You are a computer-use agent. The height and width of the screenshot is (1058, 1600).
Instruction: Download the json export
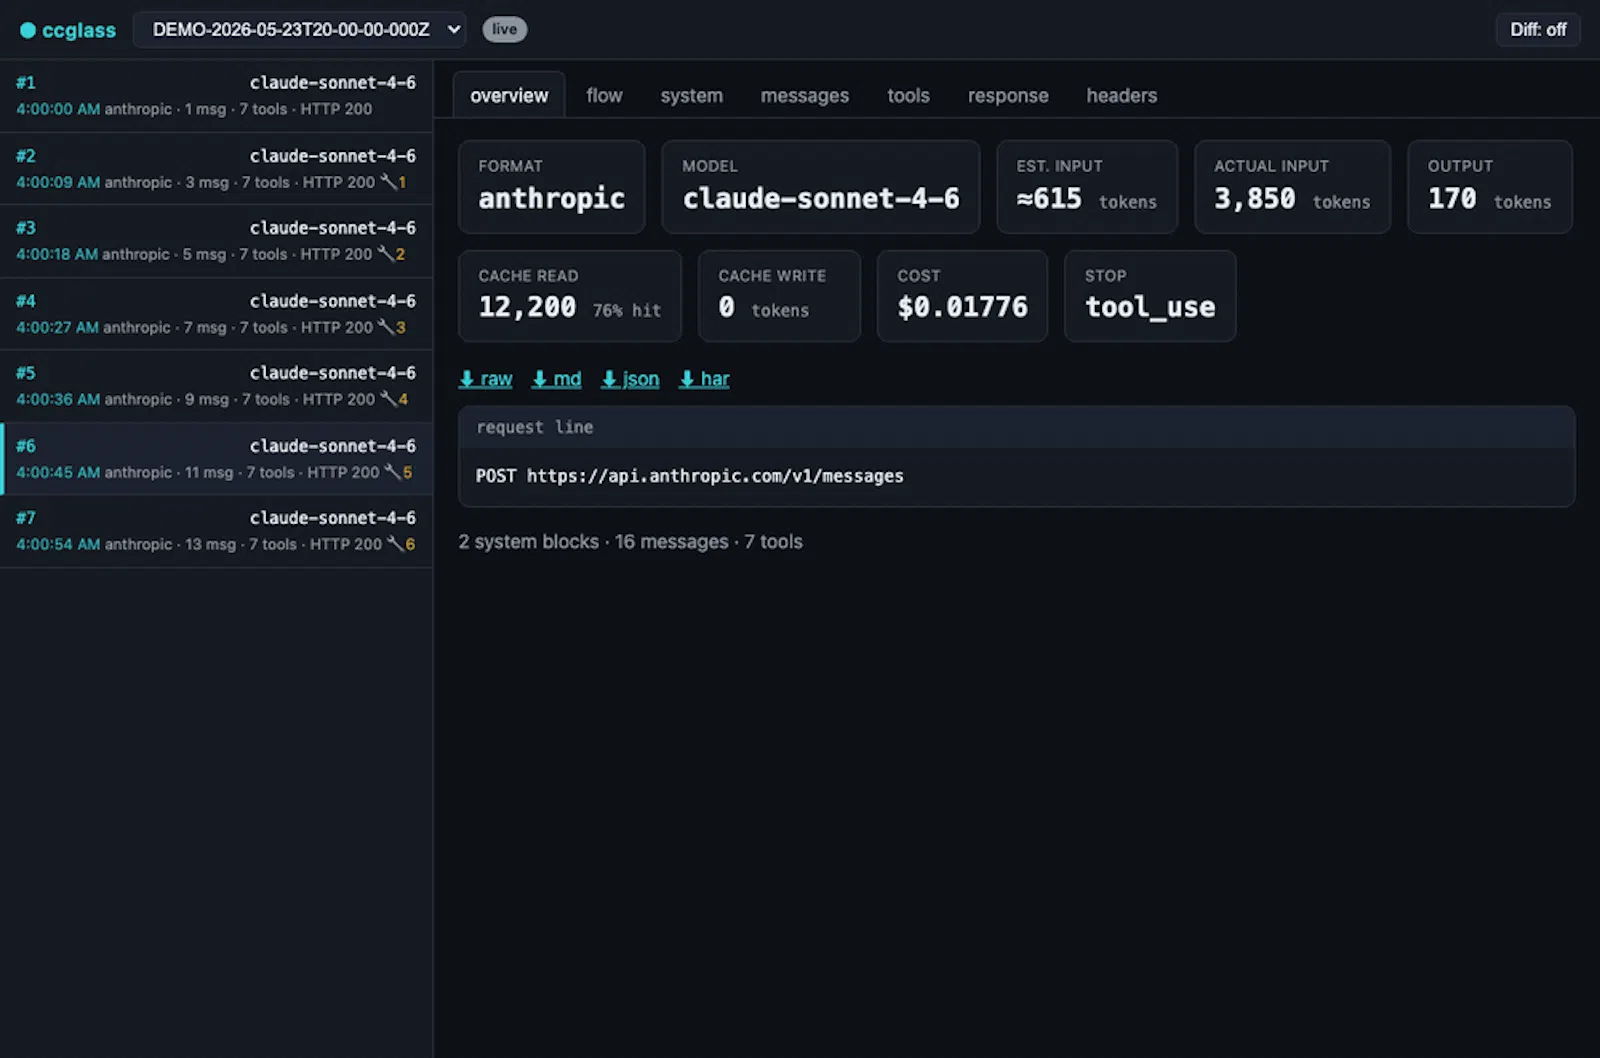tap(630, 379)
